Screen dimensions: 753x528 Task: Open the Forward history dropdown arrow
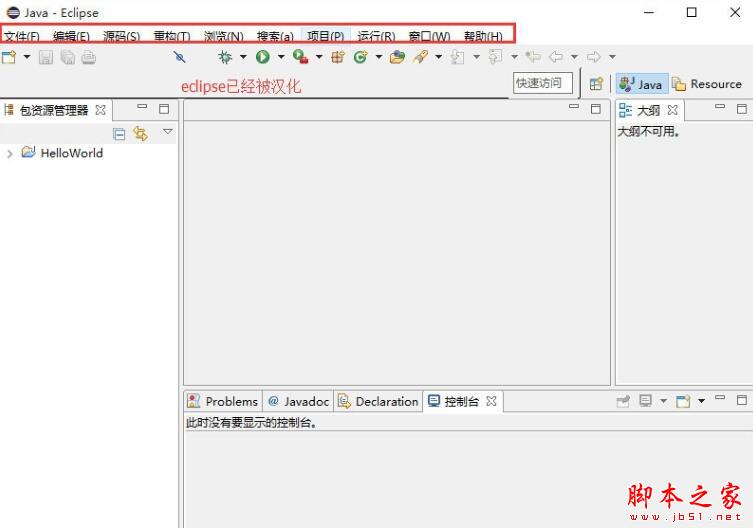(612, 57)
